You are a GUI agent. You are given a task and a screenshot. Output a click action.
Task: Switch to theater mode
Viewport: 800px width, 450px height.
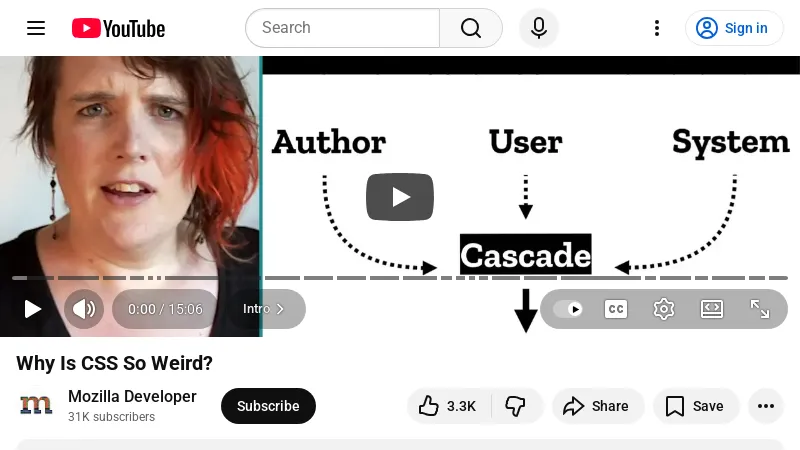(x=712, y=309)
